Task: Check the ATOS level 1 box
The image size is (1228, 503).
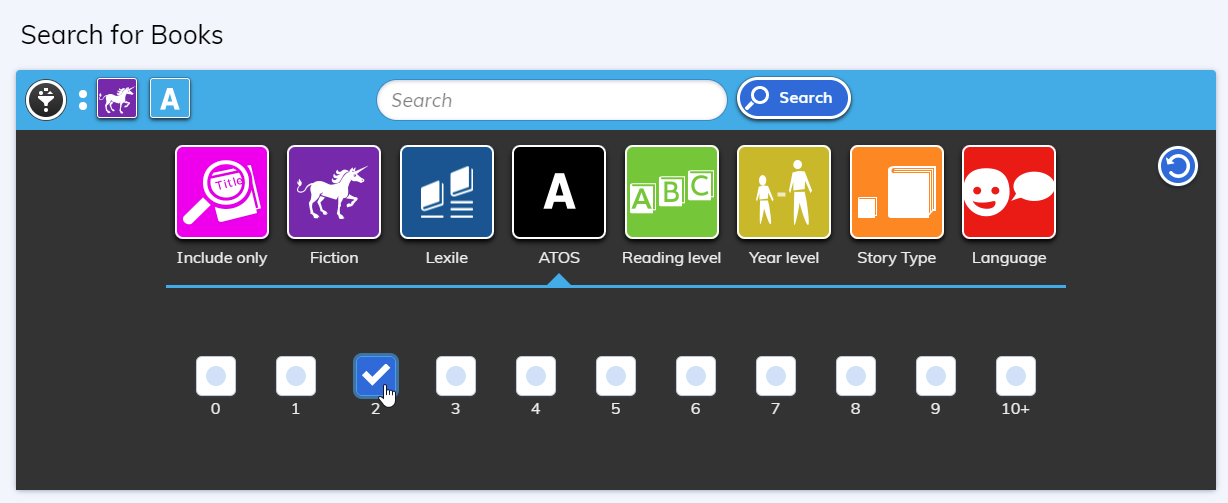Action: [296, 376]
